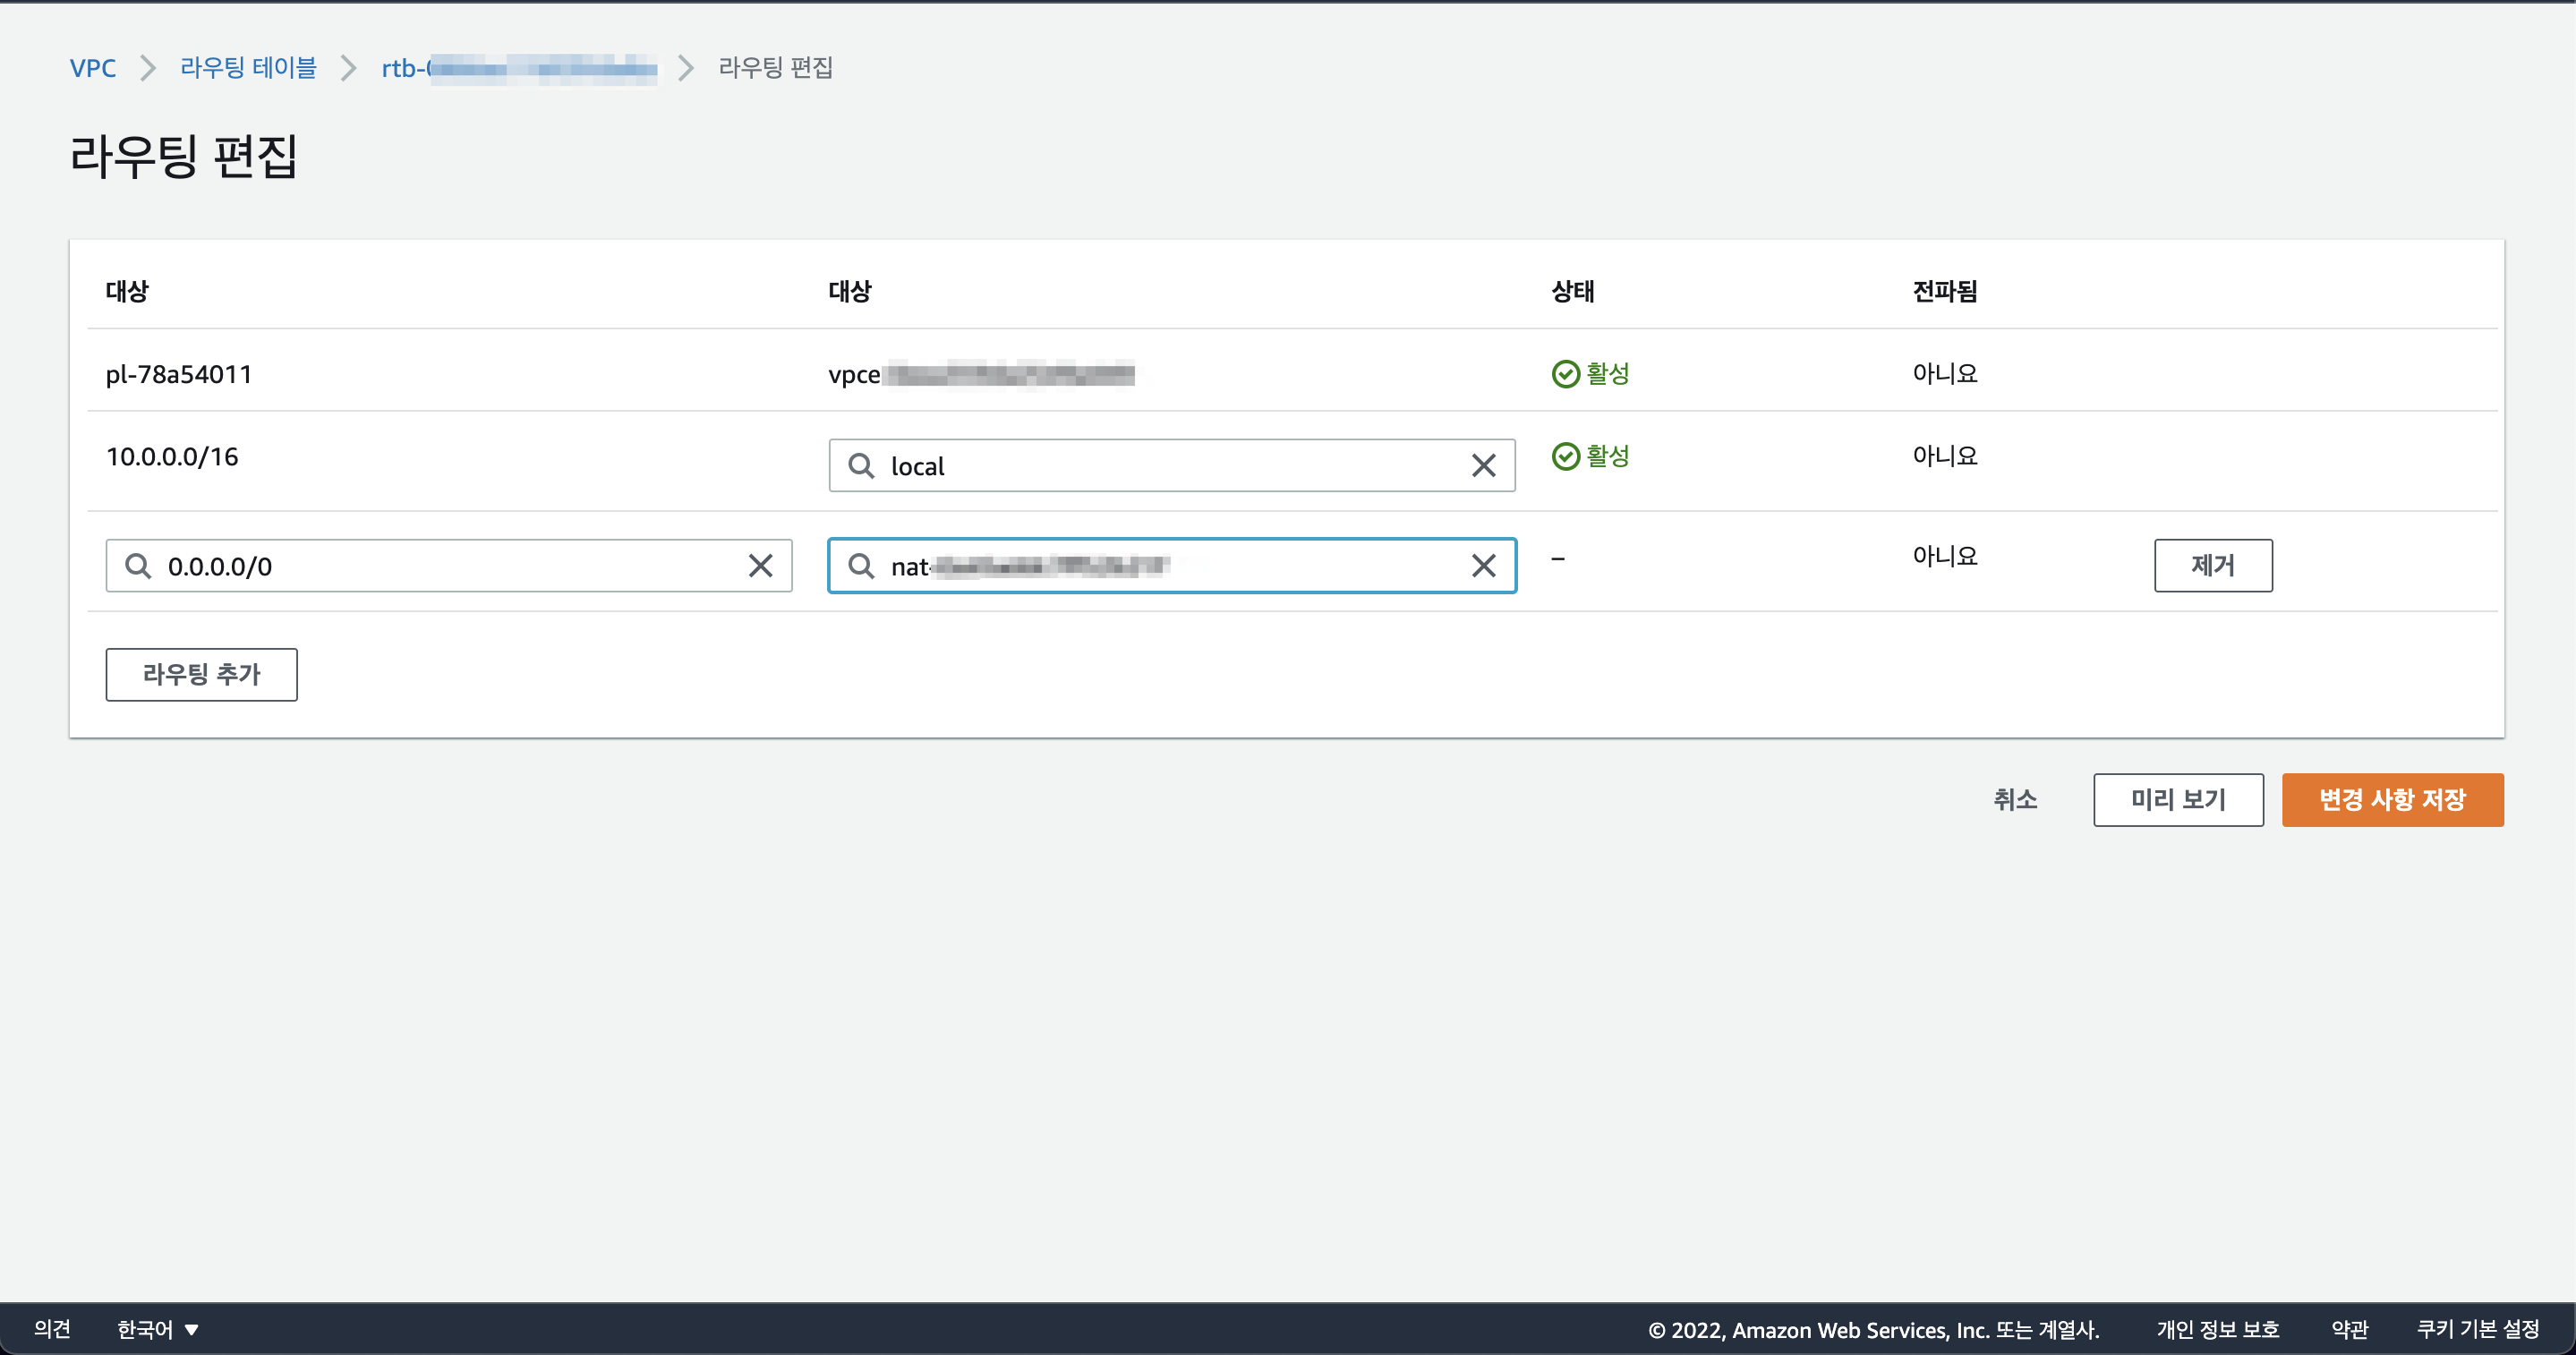Click search icon in local field
The width and height of the screenshot is (2576, 1355).
pos(861,466)
